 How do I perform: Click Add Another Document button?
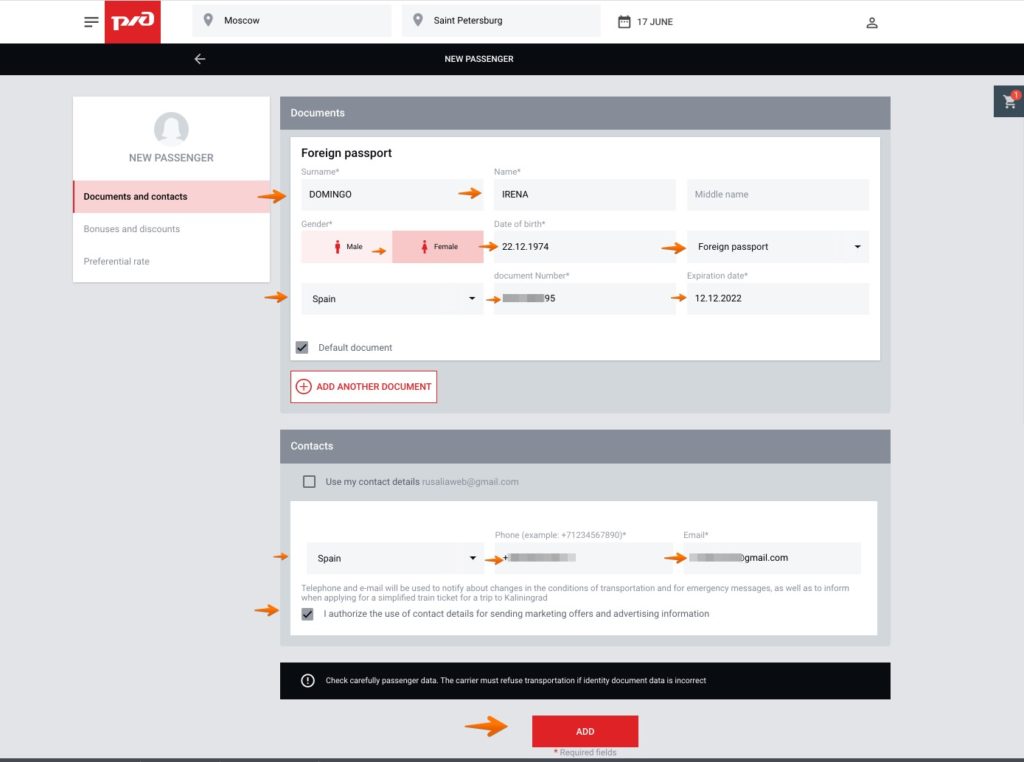[364, 387]
